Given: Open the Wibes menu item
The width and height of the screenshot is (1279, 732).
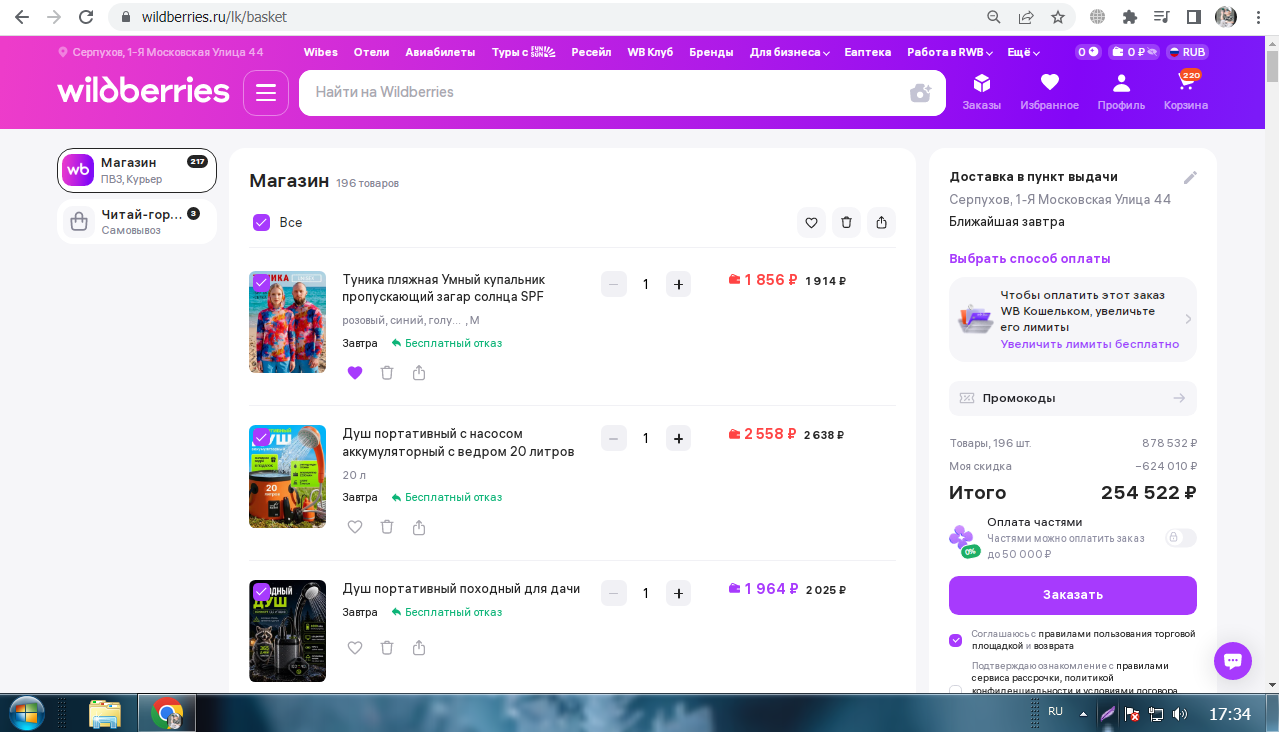Looking at the screenshot, I should (x=321, y=52).
